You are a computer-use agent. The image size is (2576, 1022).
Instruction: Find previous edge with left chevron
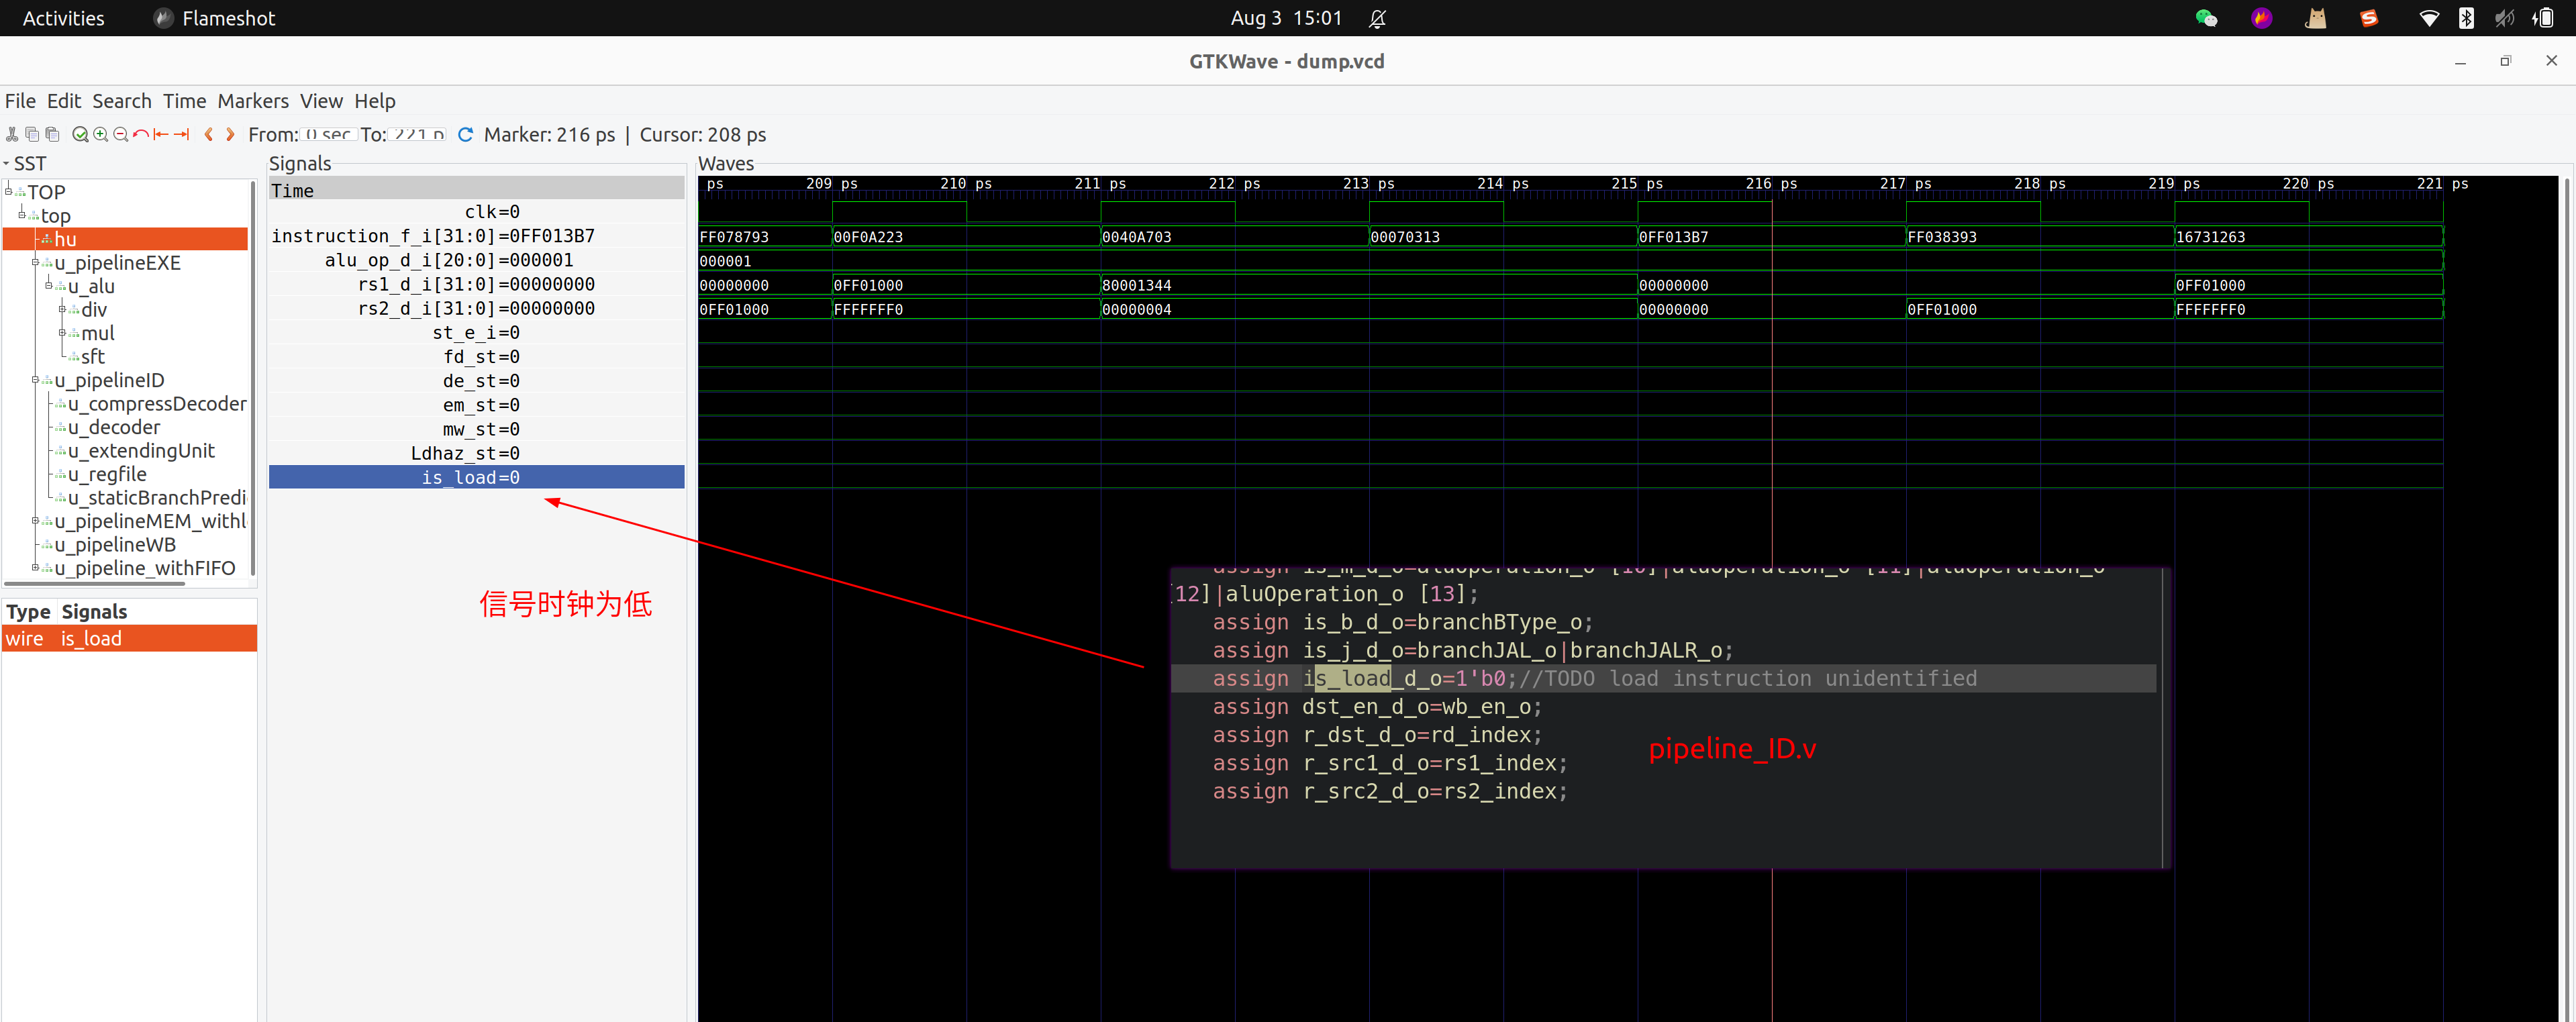(208, 134)
